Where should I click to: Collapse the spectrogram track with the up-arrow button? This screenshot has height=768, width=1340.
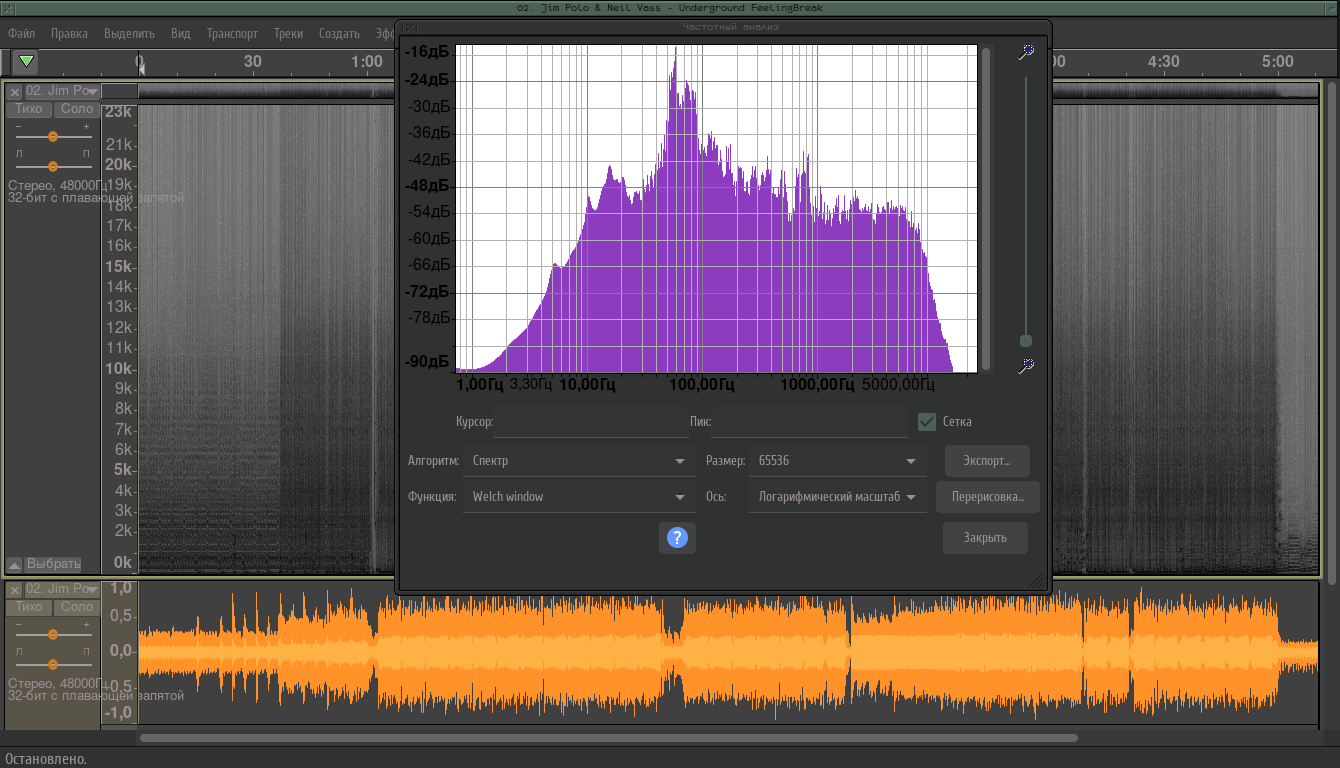pyautogui.click(x=15, y=564)
